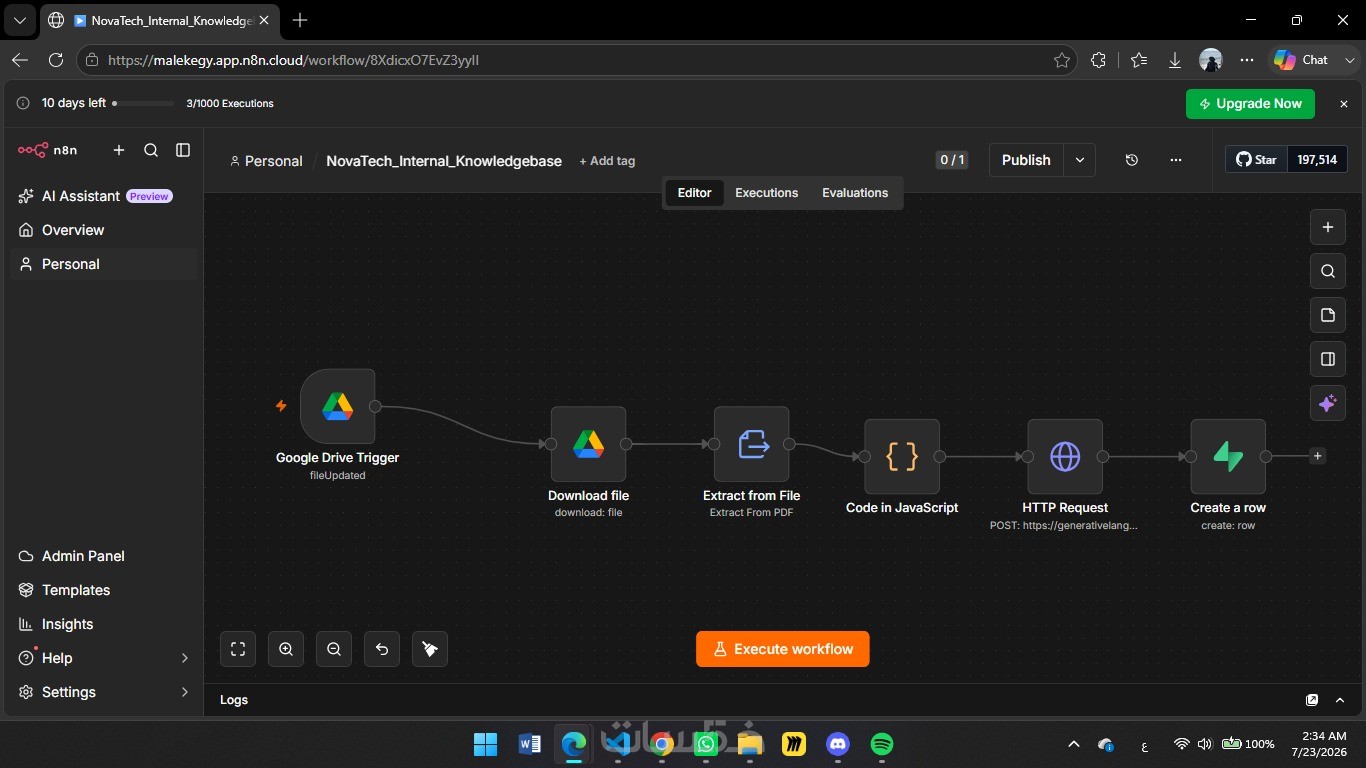The width and height of the screenshot is (1366, 768).
Task: Zoom out on the workflow canvas
Action: 334,649
